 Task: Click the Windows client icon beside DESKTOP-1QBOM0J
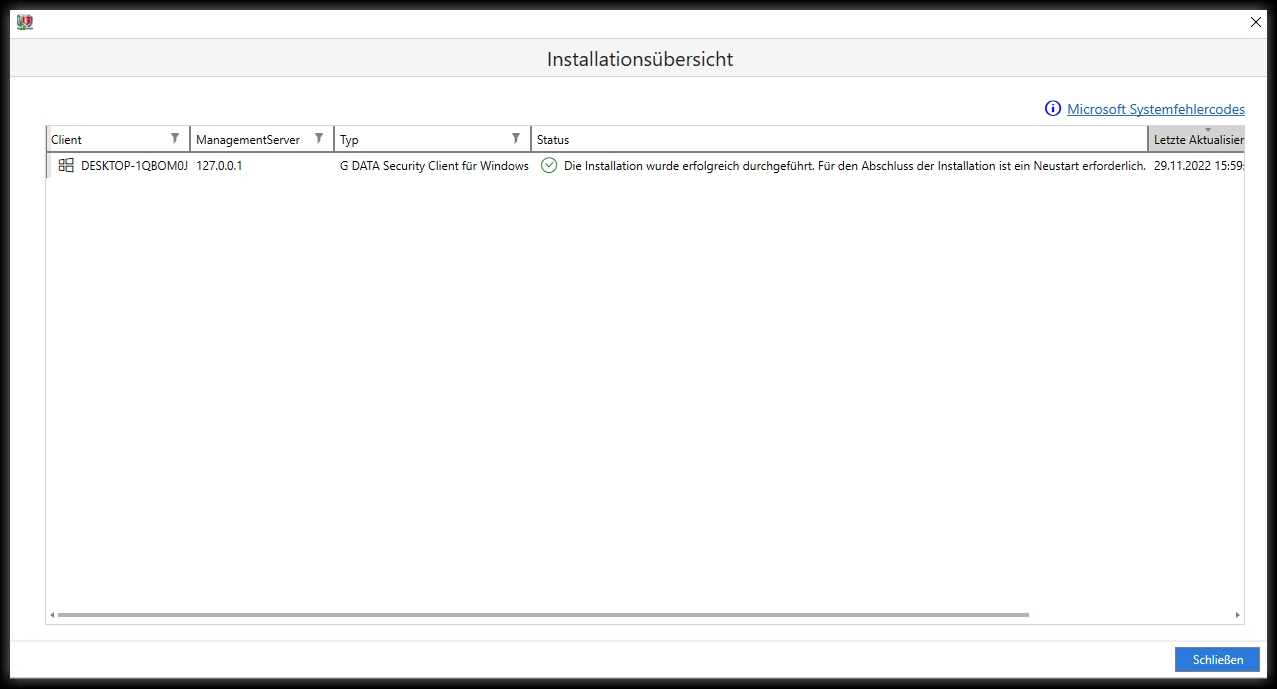pos(66,166)
